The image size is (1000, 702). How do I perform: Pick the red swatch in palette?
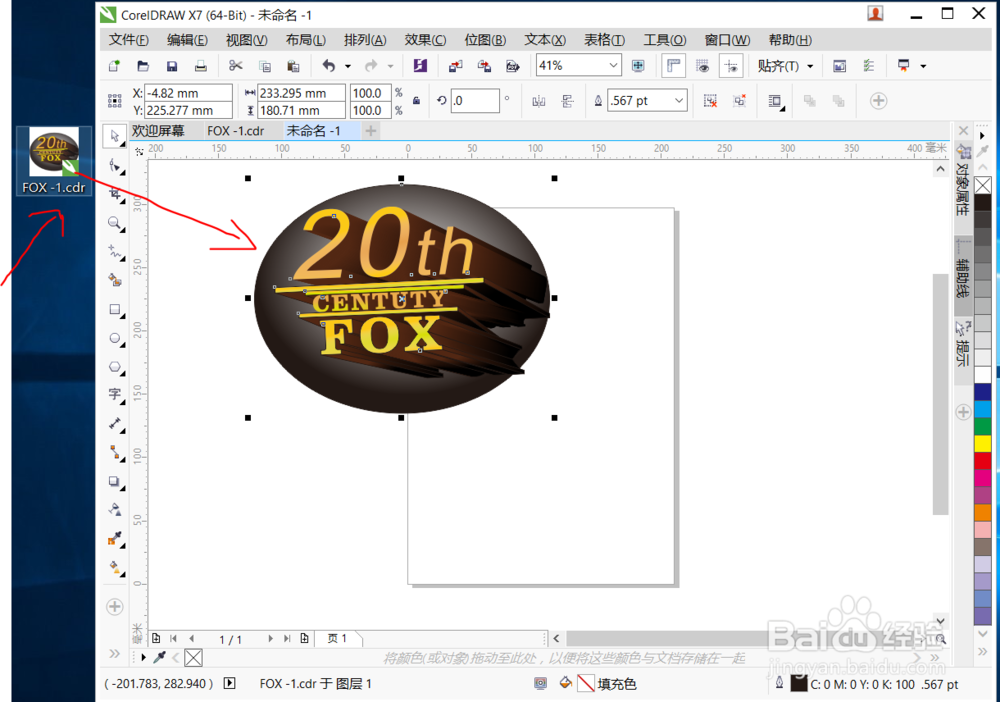click(983, 461)
